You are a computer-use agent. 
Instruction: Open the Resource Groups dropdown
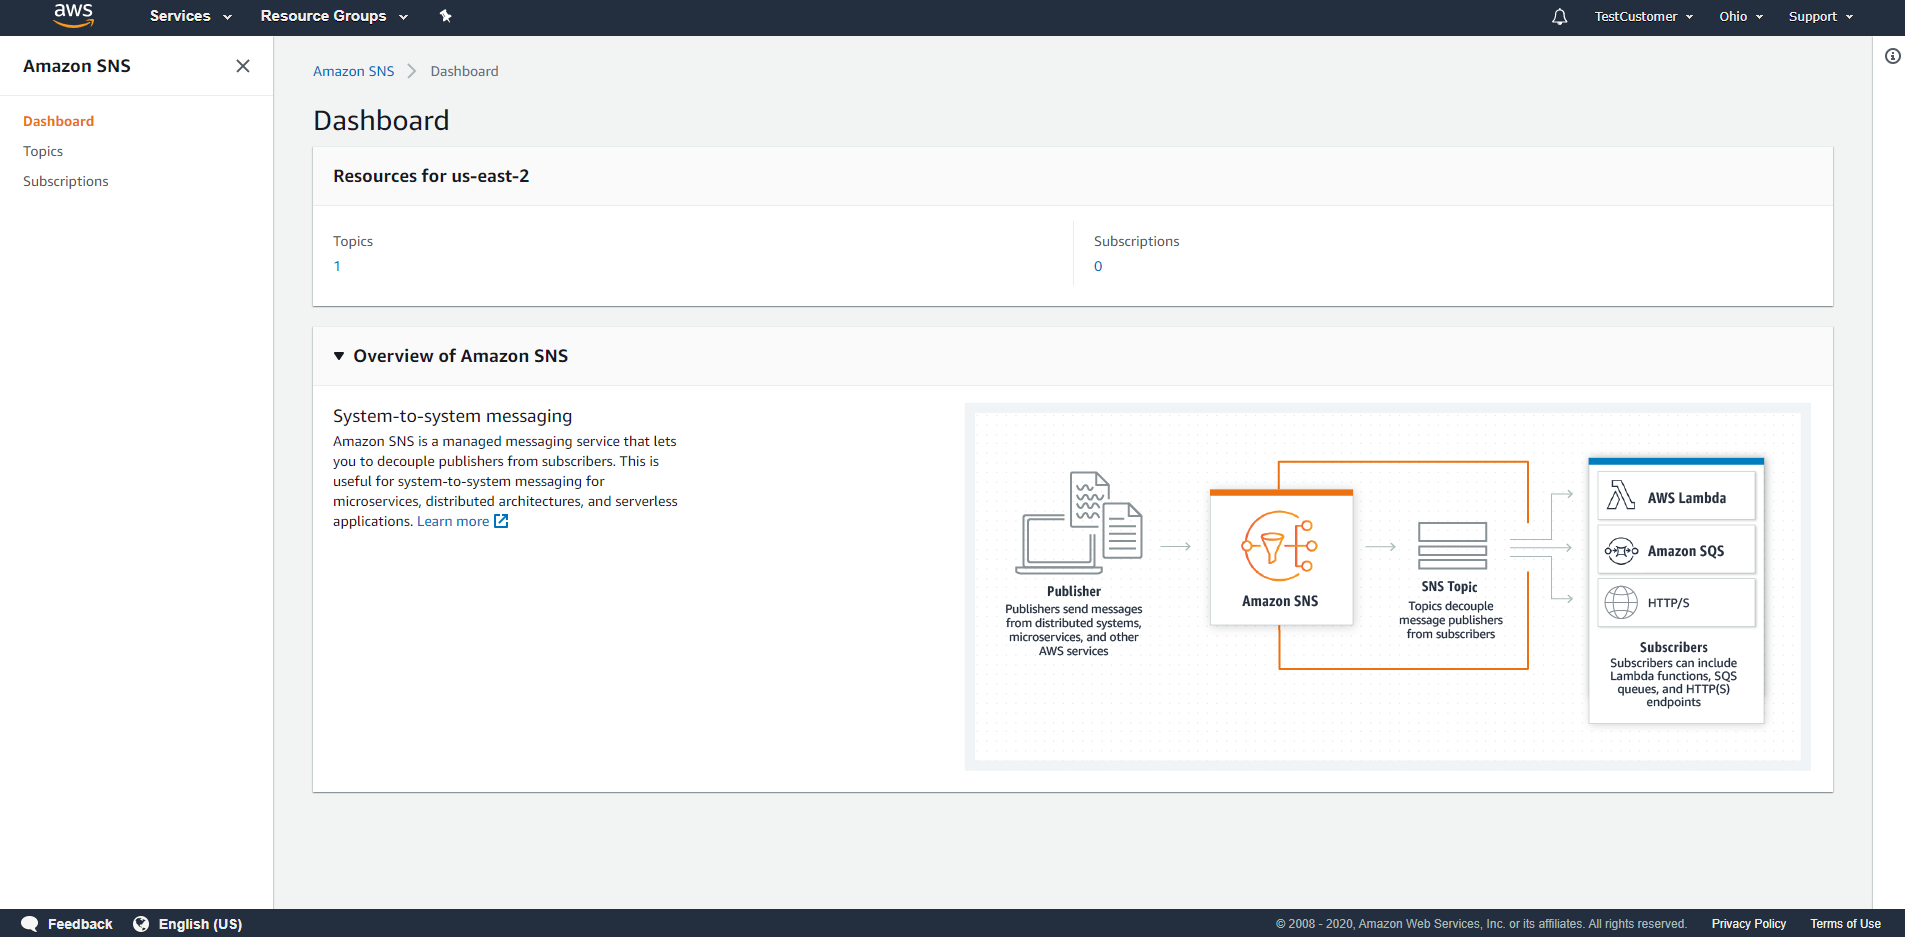pyautogui.click(x=334, y=16)
